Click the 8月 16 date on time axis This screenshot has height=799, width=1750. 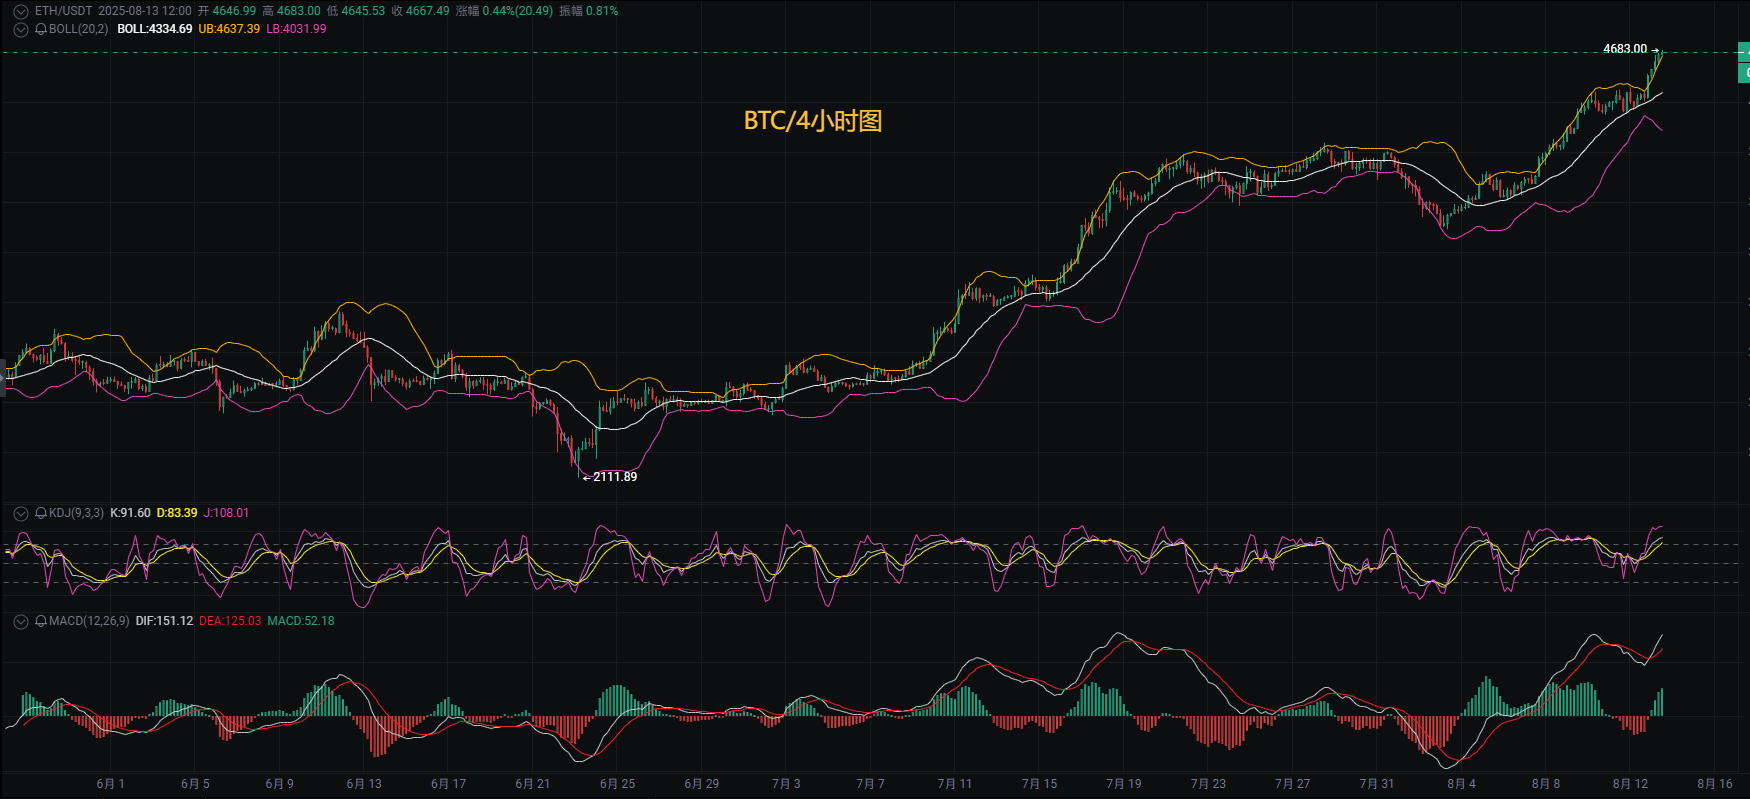point(1715,784)
